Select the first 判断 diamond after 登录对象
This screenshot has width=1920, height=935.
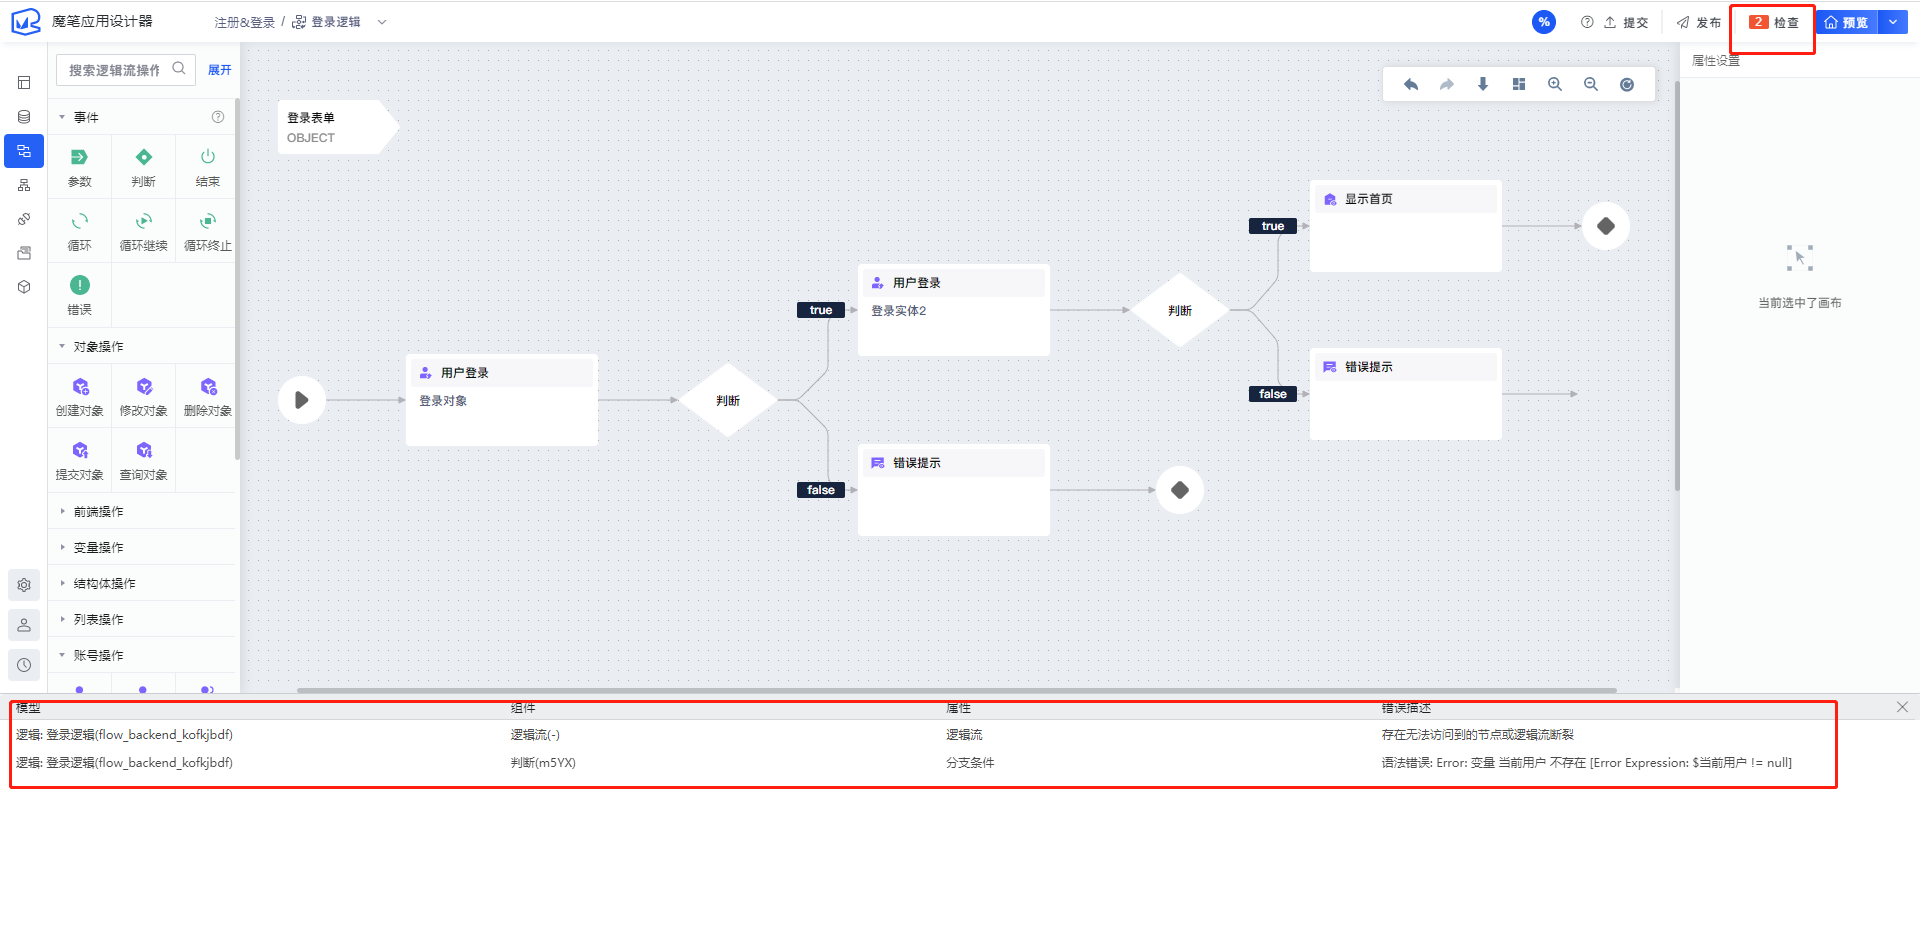pyautogui.click(x=728, y=400)
